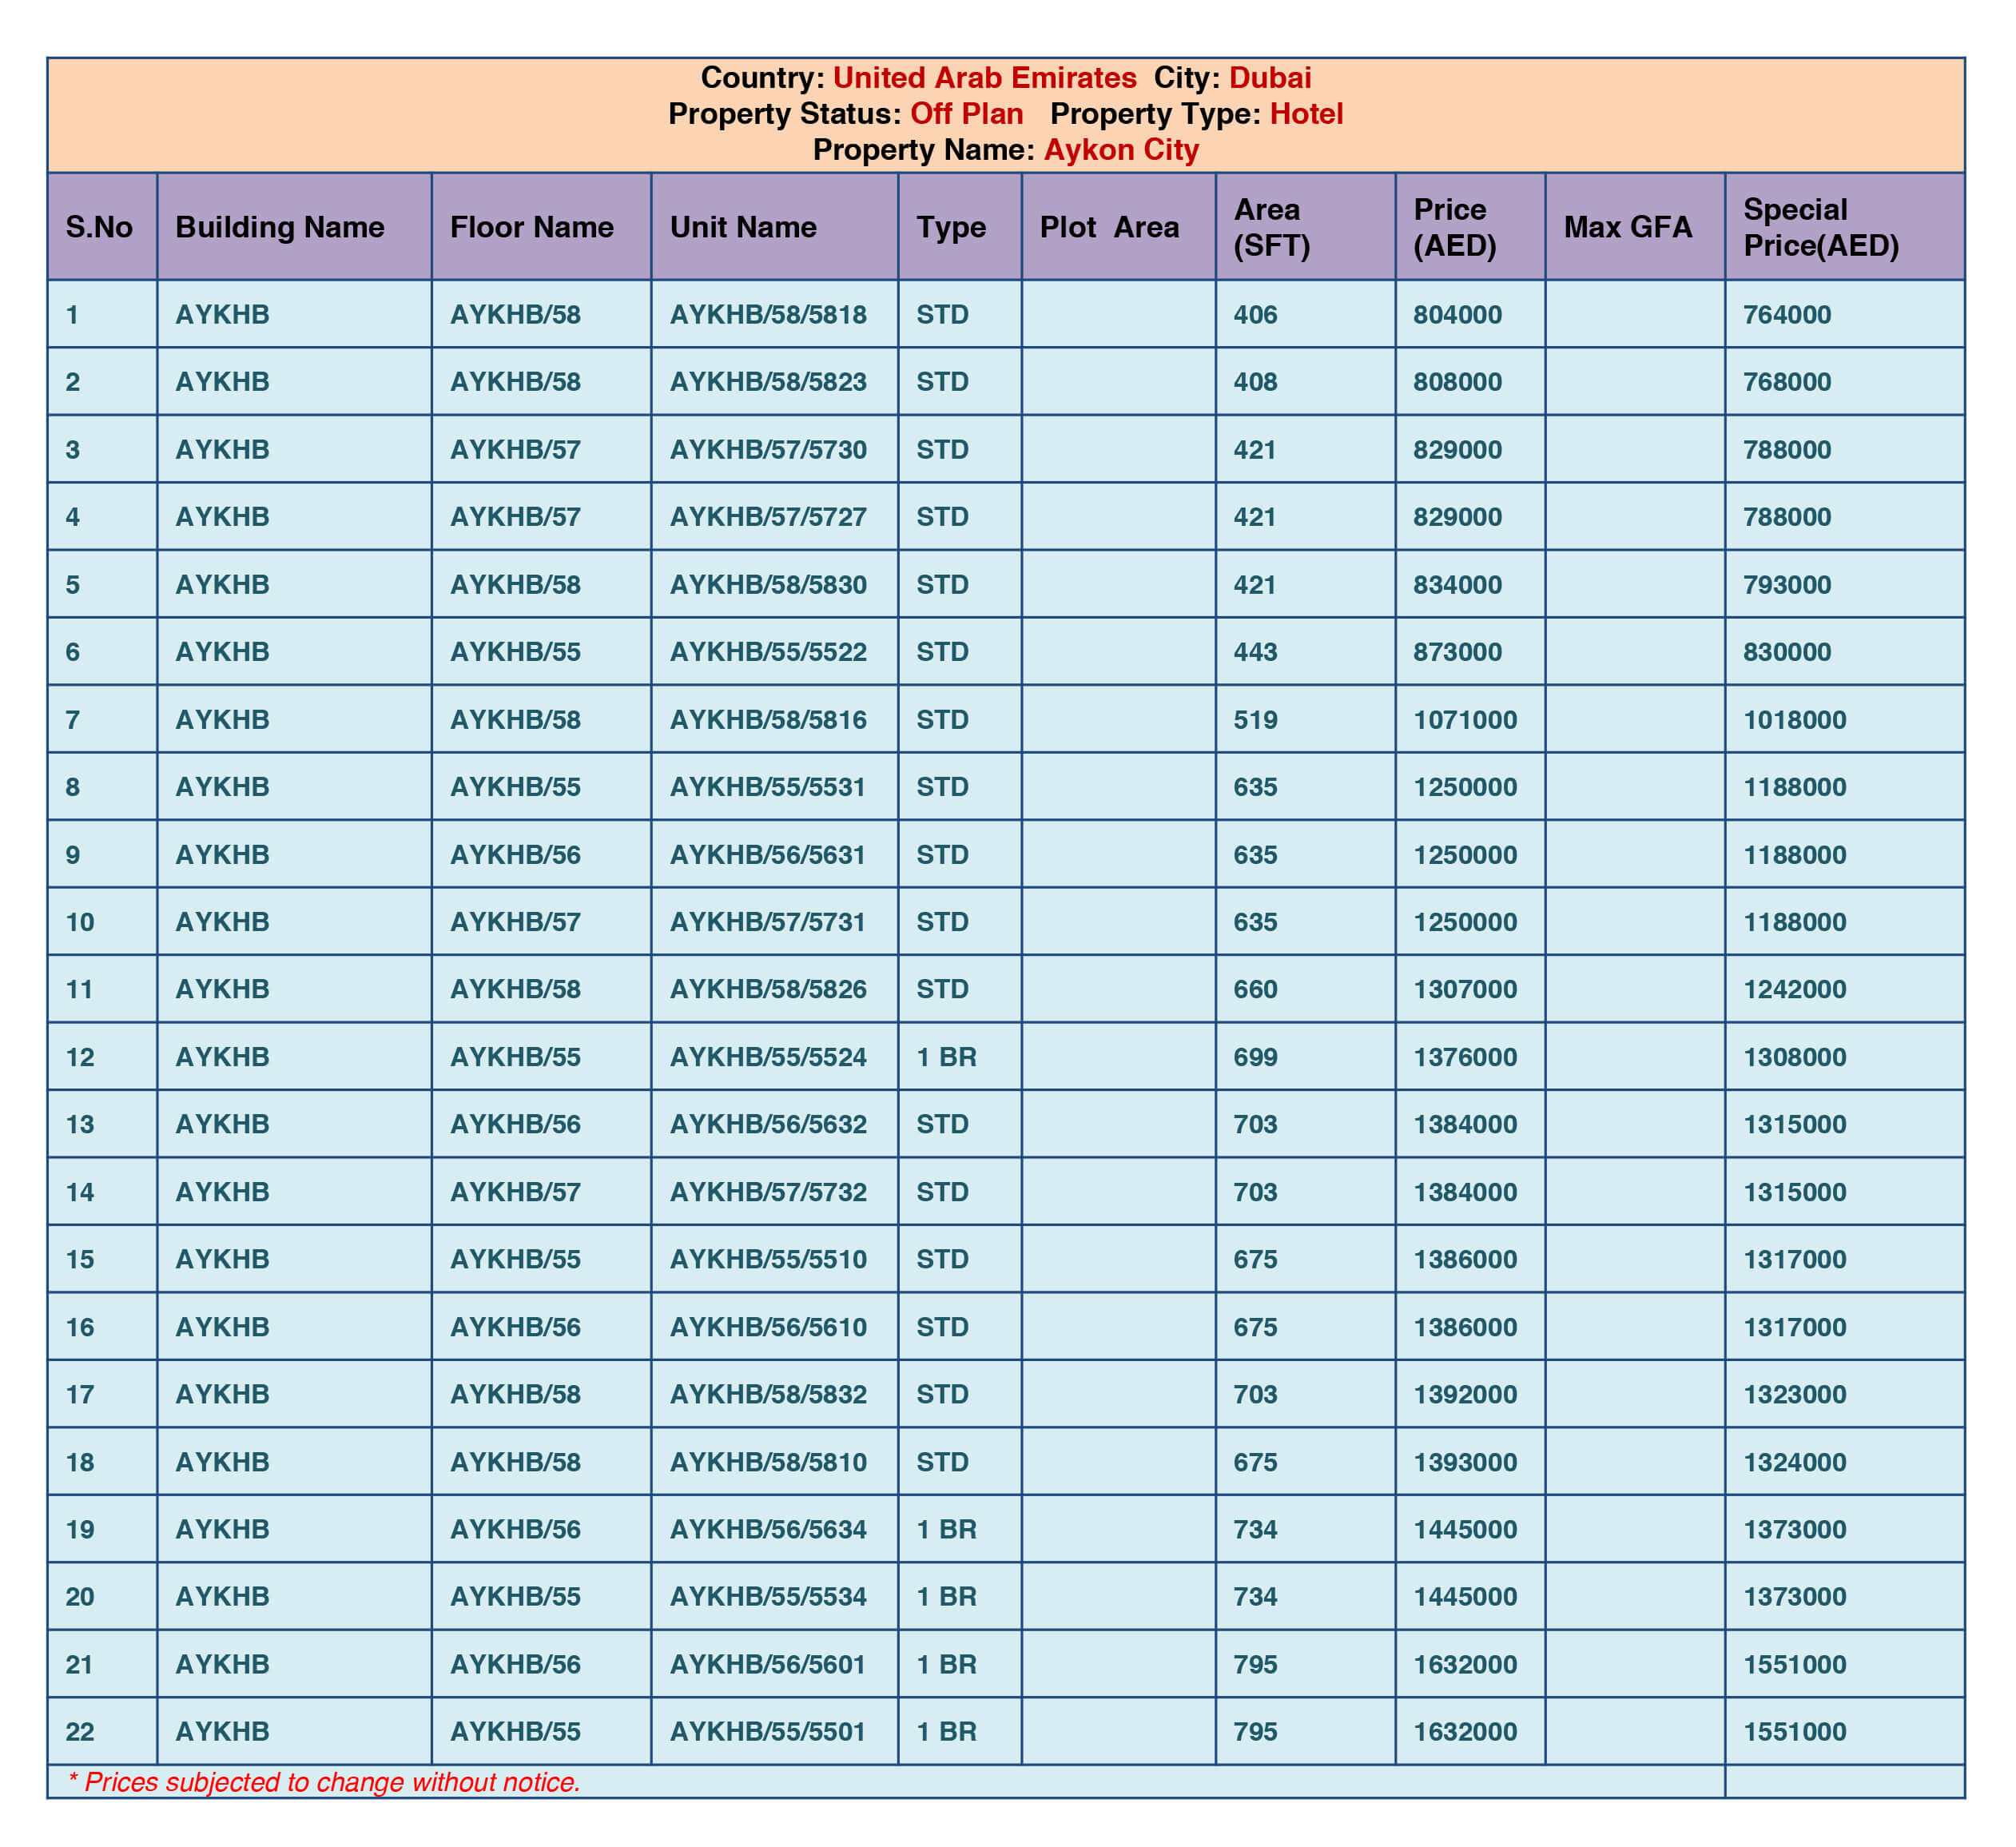The width and height of the screenshot is (2016, 1847).
Task: Select area value 406
Action: pos(1306,314)
